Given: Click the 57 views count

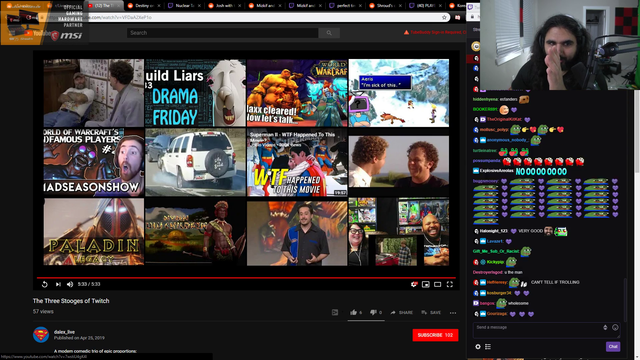Looking at the screenshot, I should pyautogui.click(x=43, y=311).
